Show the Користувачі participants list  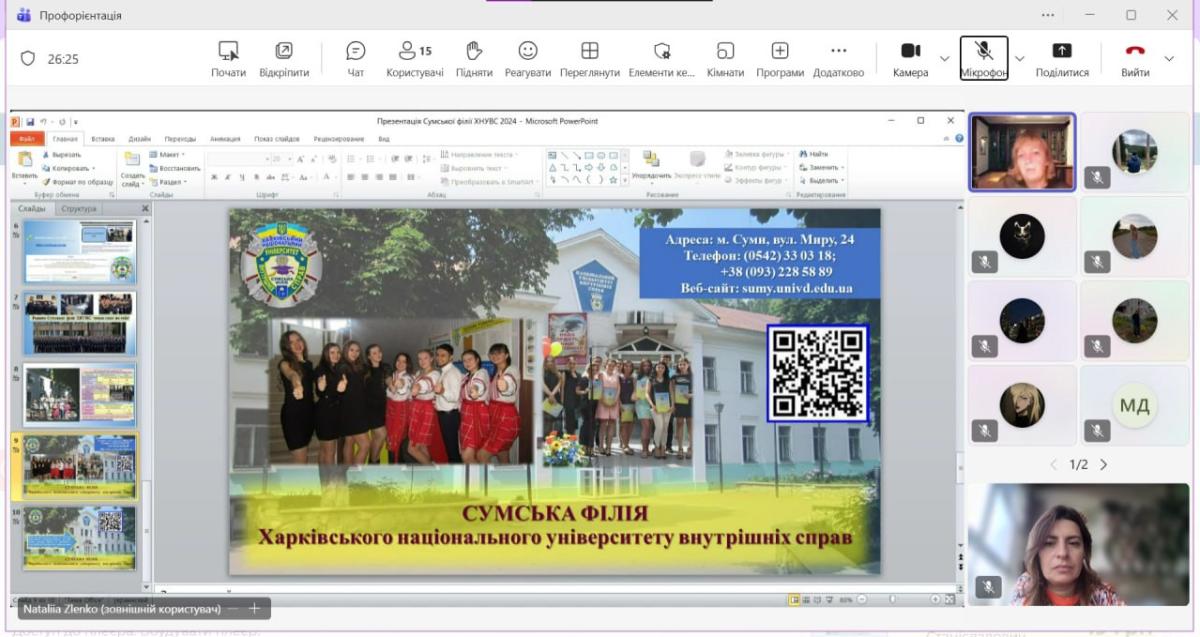tap(415, 59)
